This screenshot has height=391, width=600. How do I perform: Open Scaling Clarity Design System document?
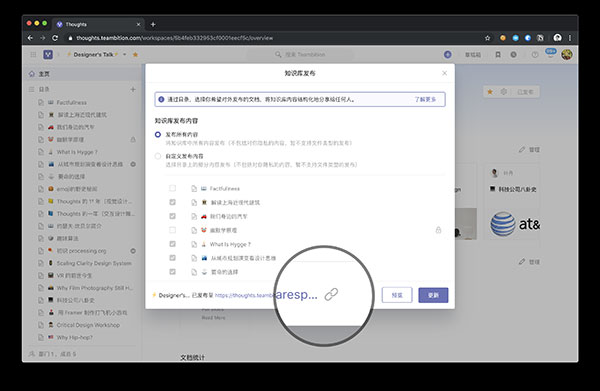pyautogui.click(x=87, y=263)
